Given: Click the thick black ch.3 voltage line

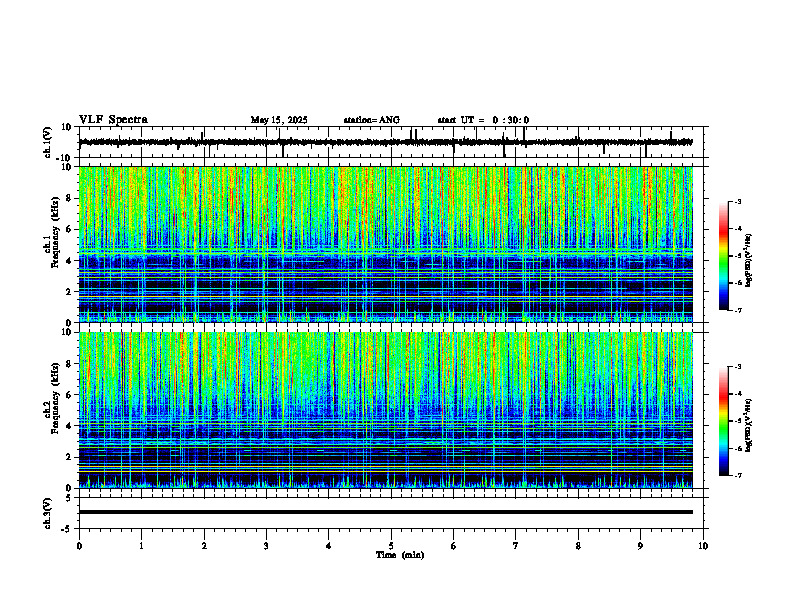Looking at the screenshot, I should point(386,512).
